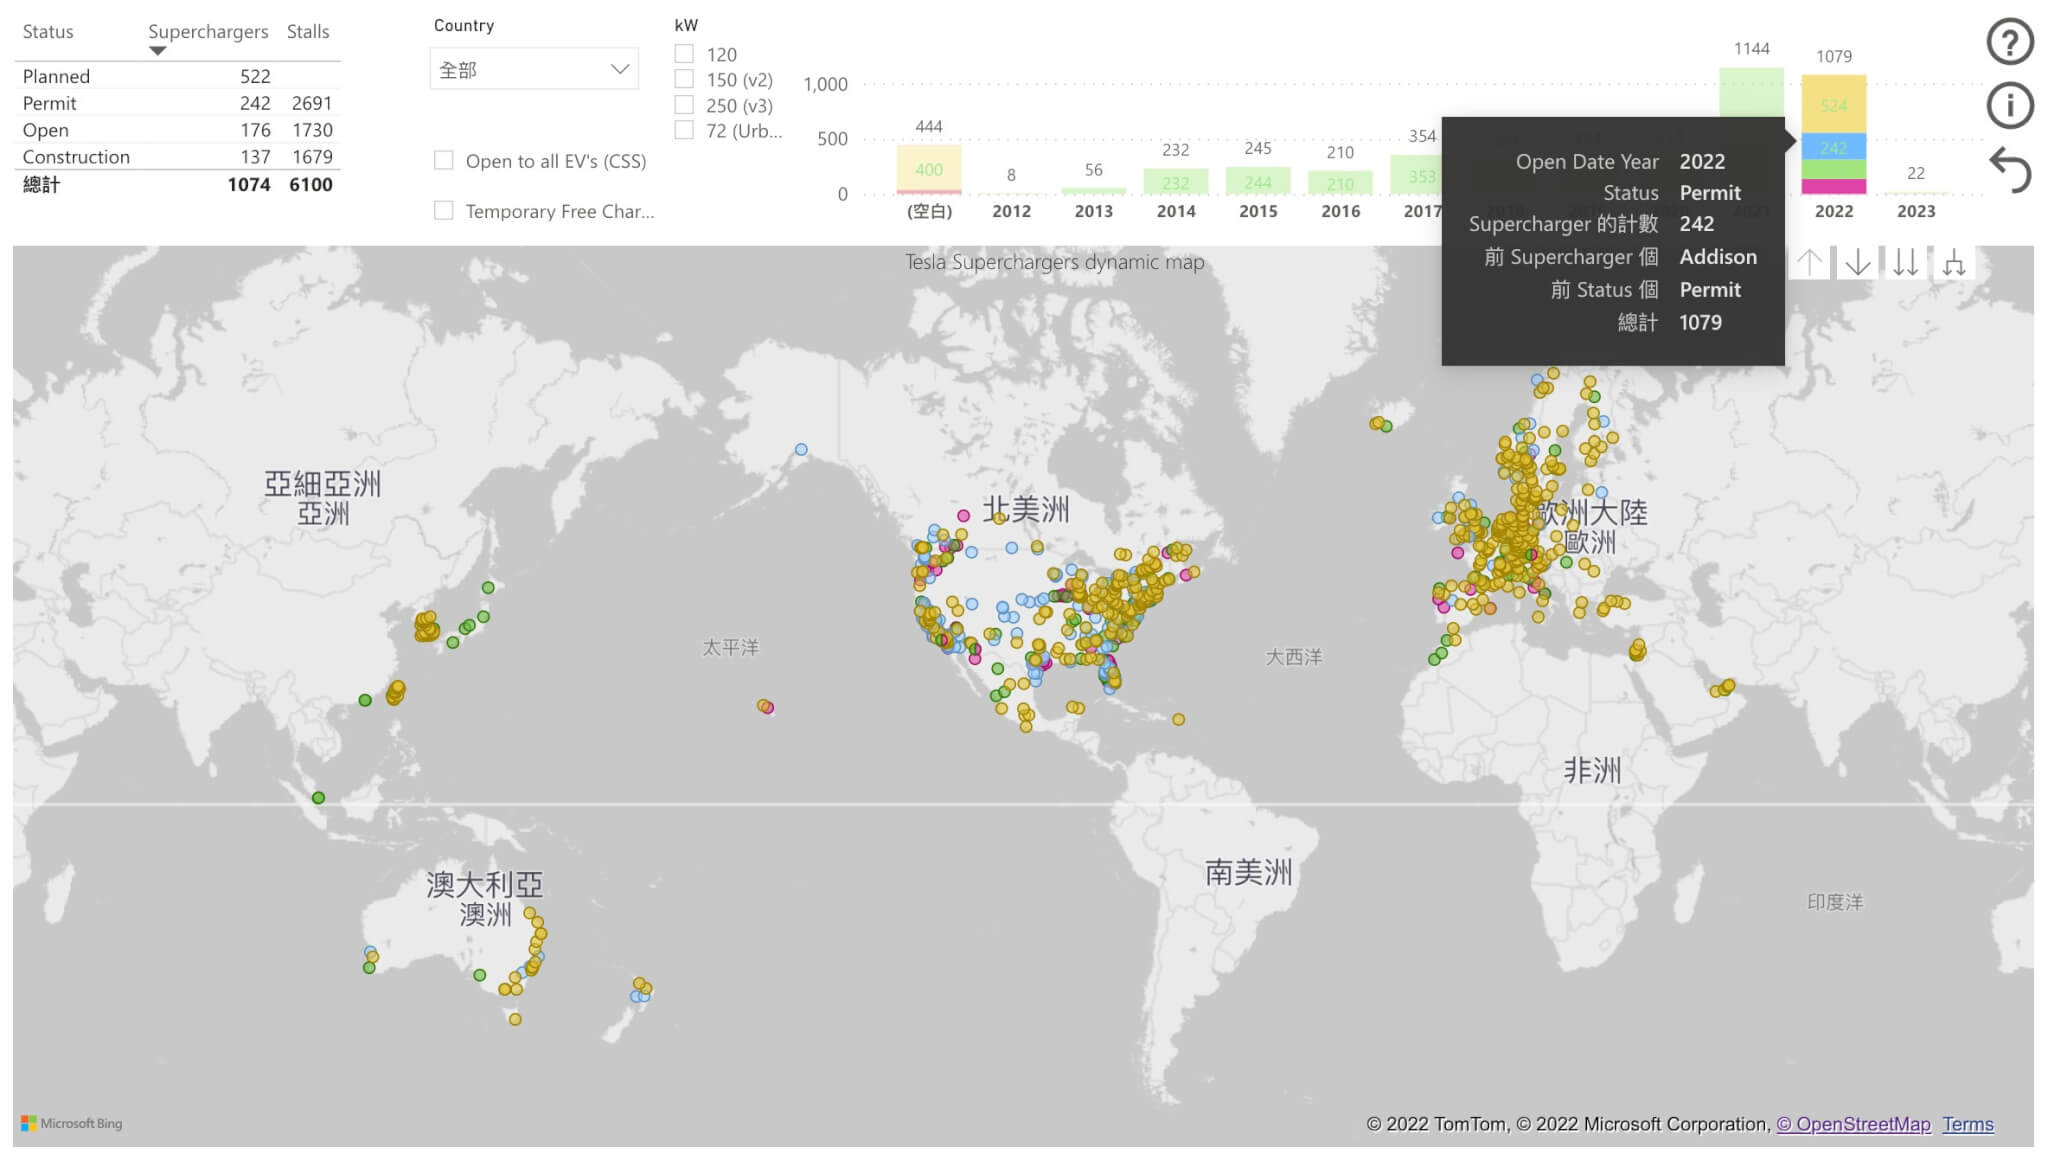Click the green dot in Taiwan area
This screenshot has width=2048, height=1160.
tap(365, 700)
